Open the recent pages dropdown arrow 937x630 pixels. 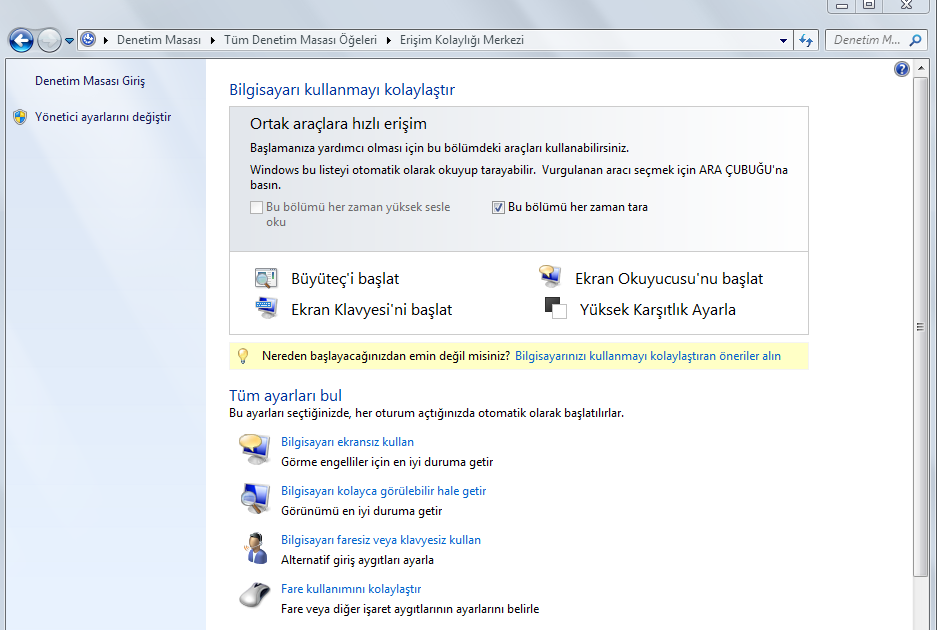(69, 41)
